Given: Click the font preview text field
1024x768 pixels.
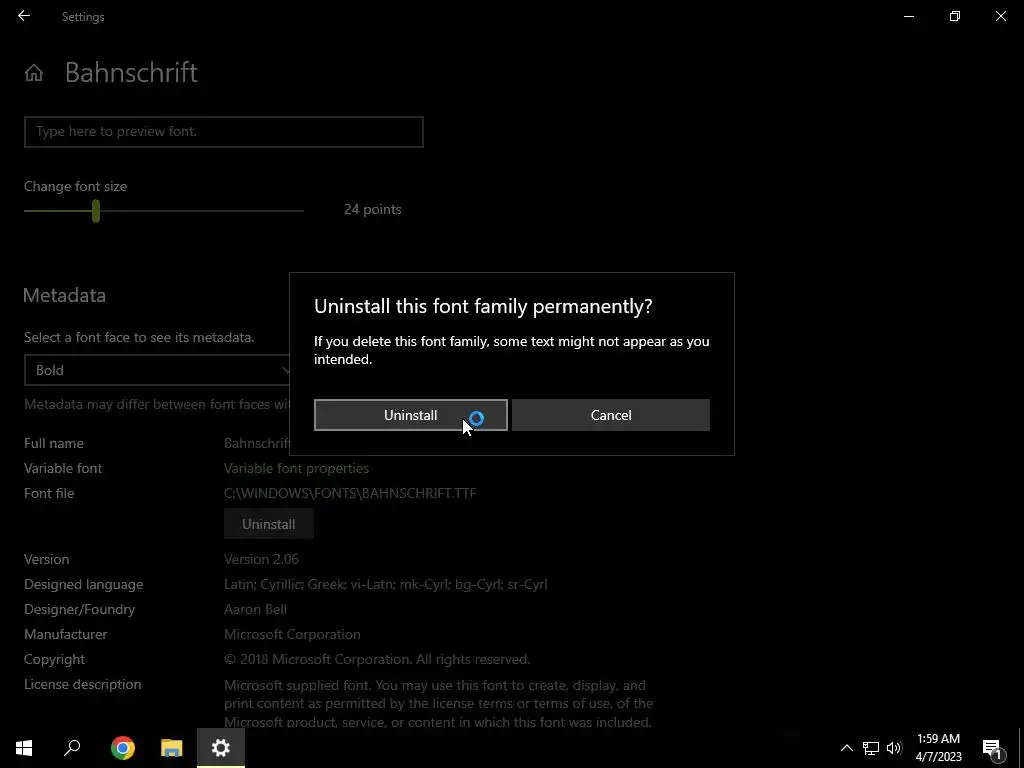Looking at the screenshot, I should click(224, 132).
